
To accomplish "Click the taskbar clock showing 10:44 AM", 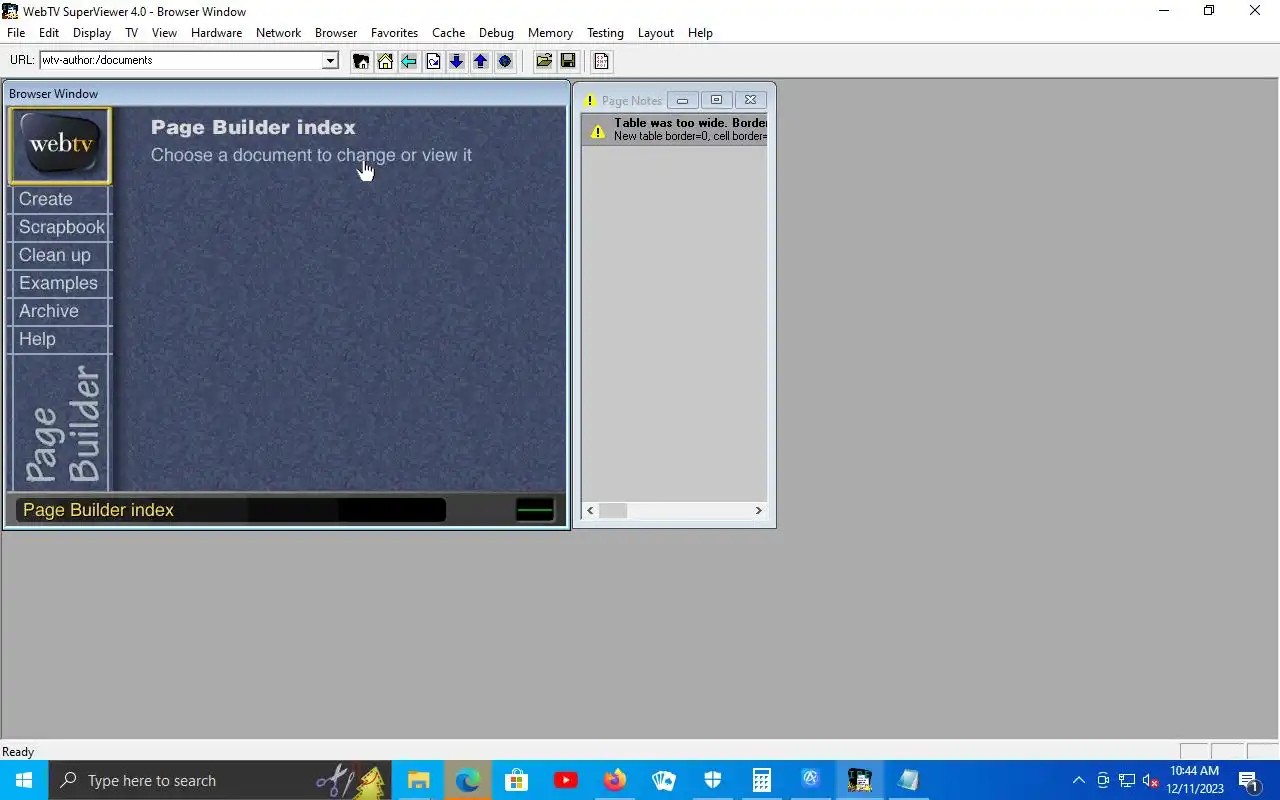I will coord(1195,780).
